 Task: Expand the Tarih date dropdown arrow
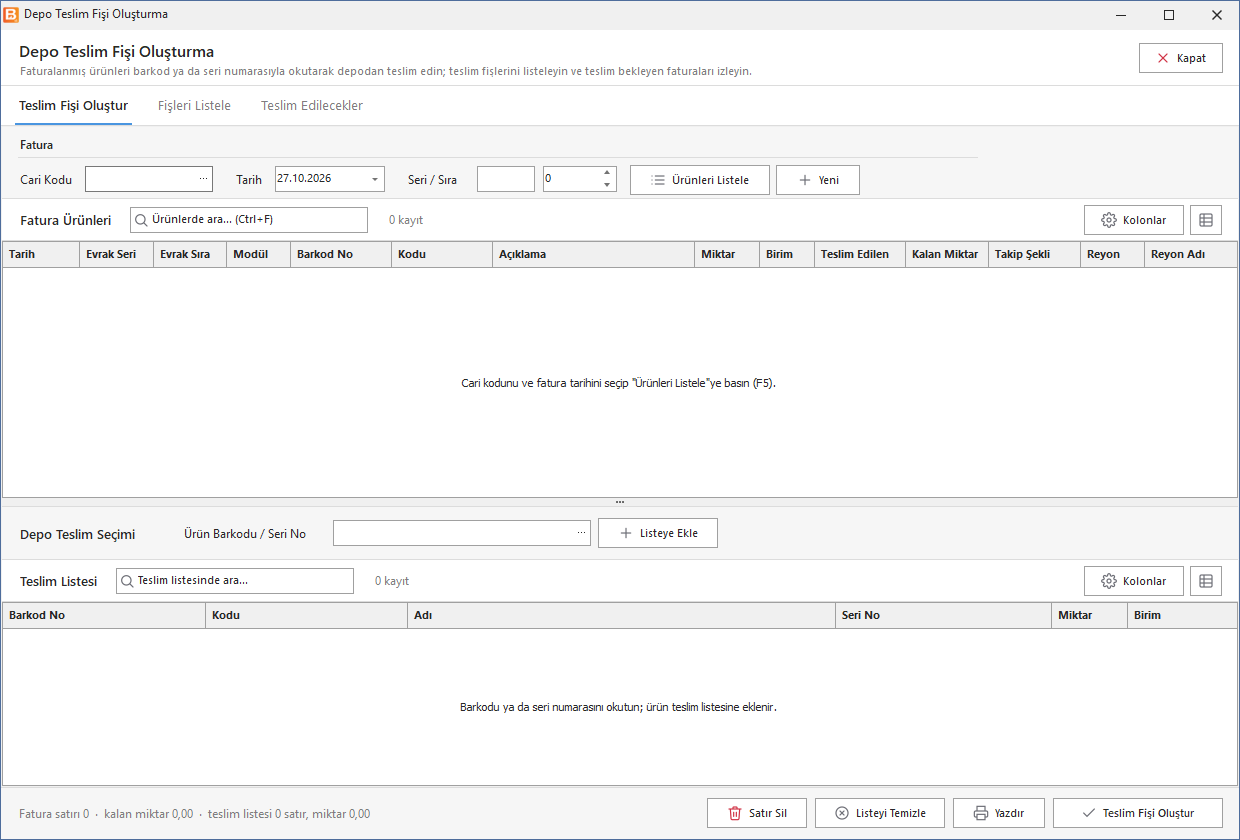pos(375,179)
